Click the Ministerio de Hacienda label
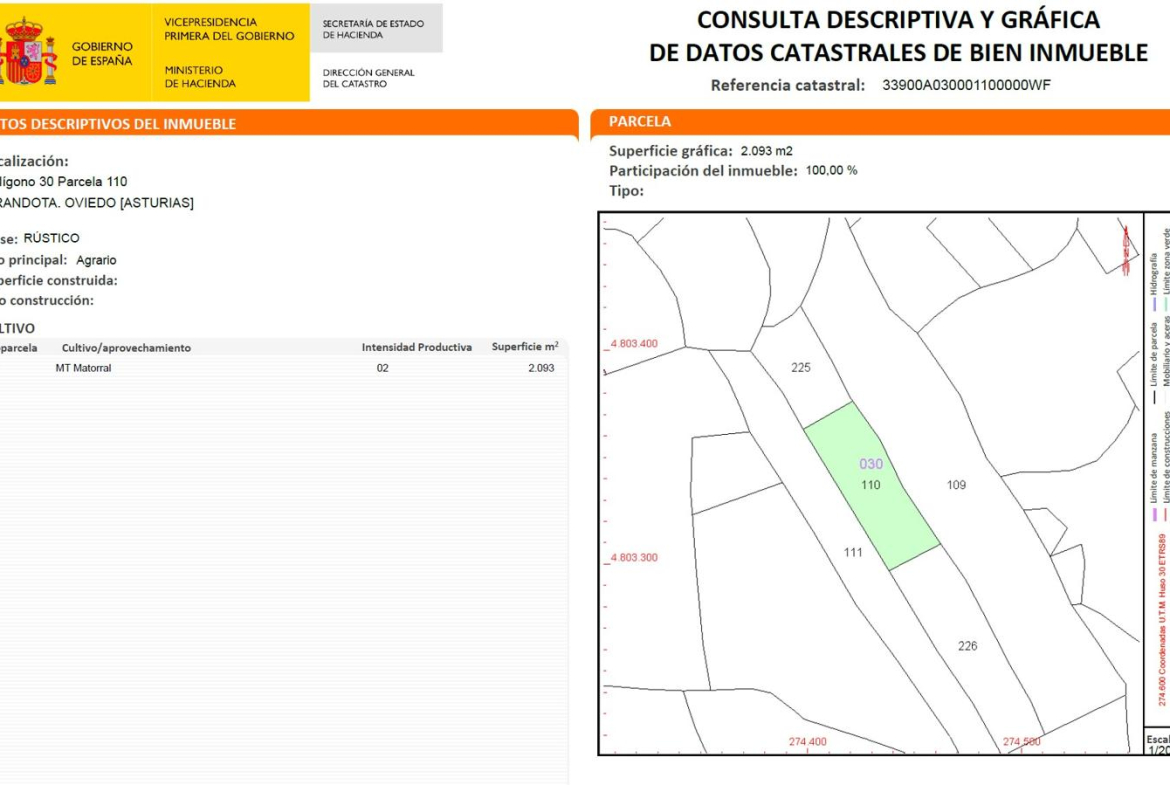This screenshot has height=785, width=1170. point(200,77)
